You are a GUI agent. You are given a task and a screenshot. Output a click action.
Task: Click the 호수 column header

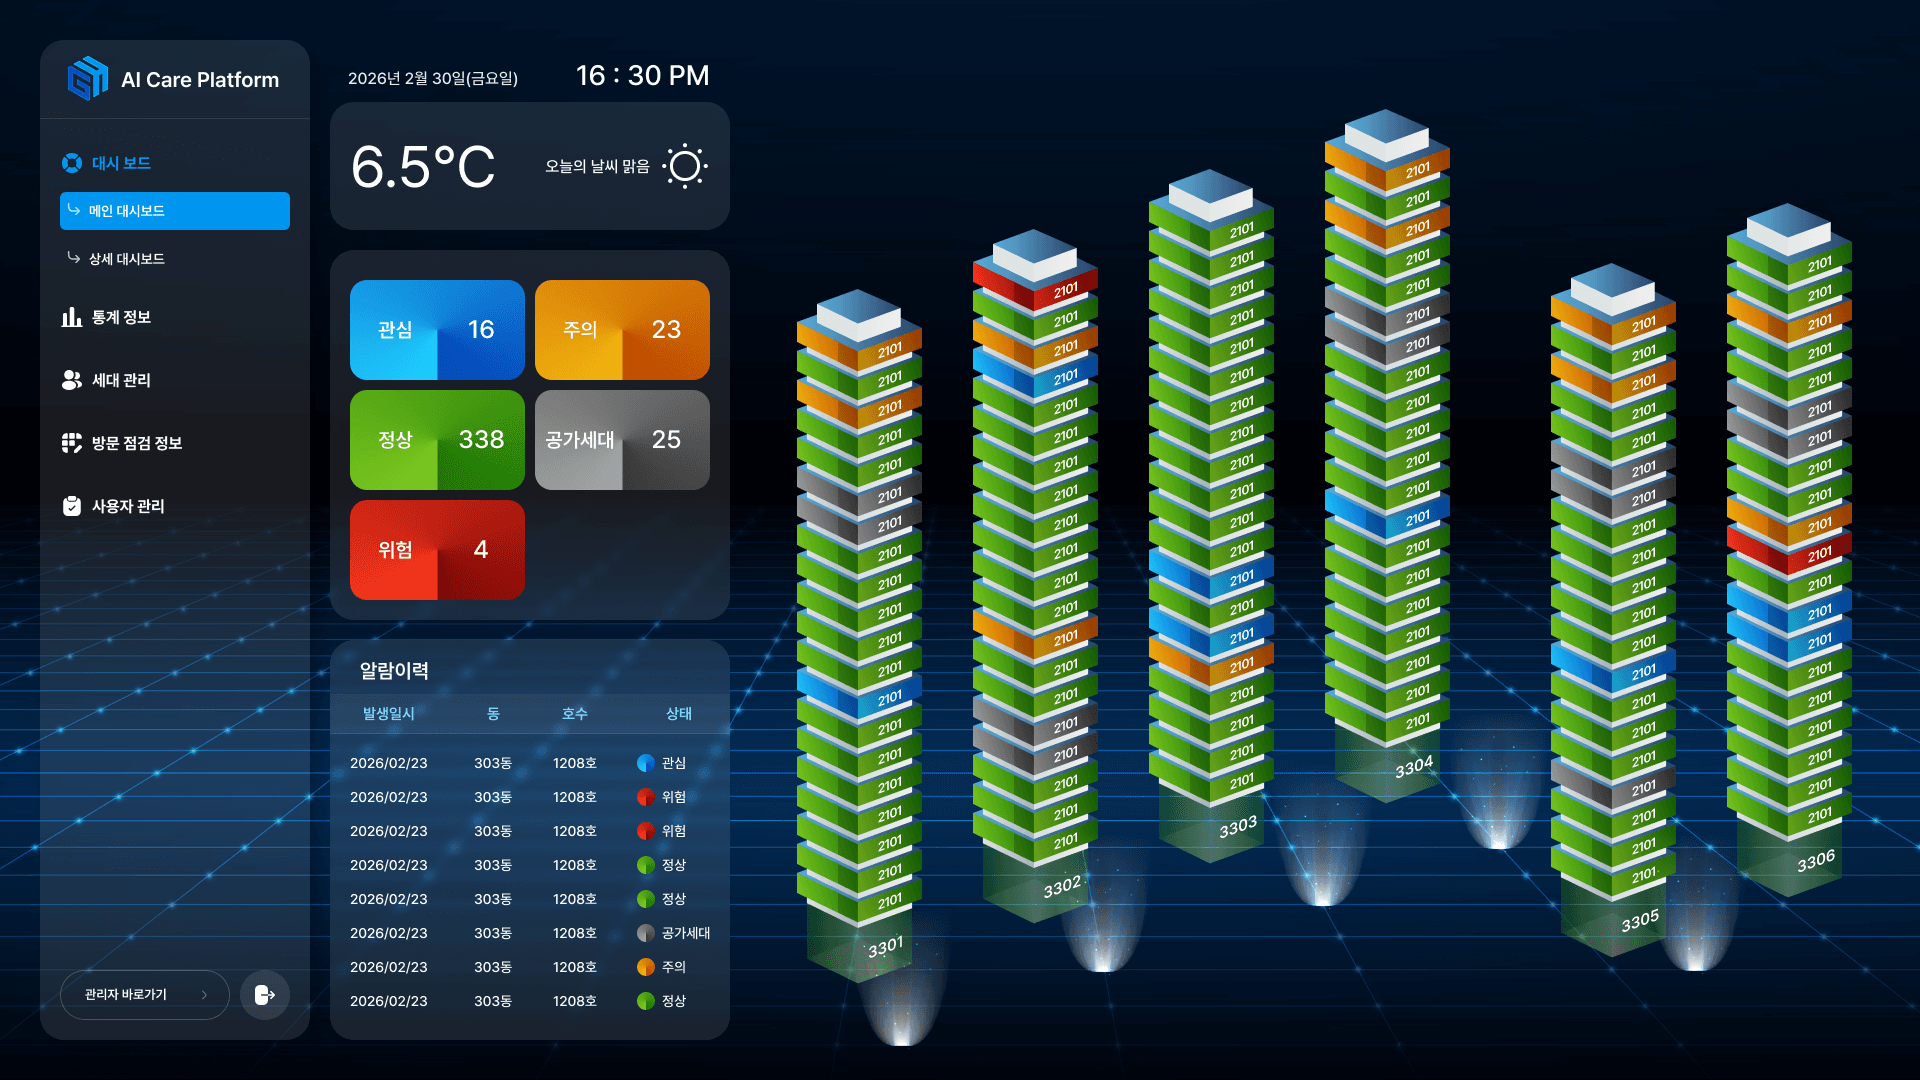(x=575, y=714)
